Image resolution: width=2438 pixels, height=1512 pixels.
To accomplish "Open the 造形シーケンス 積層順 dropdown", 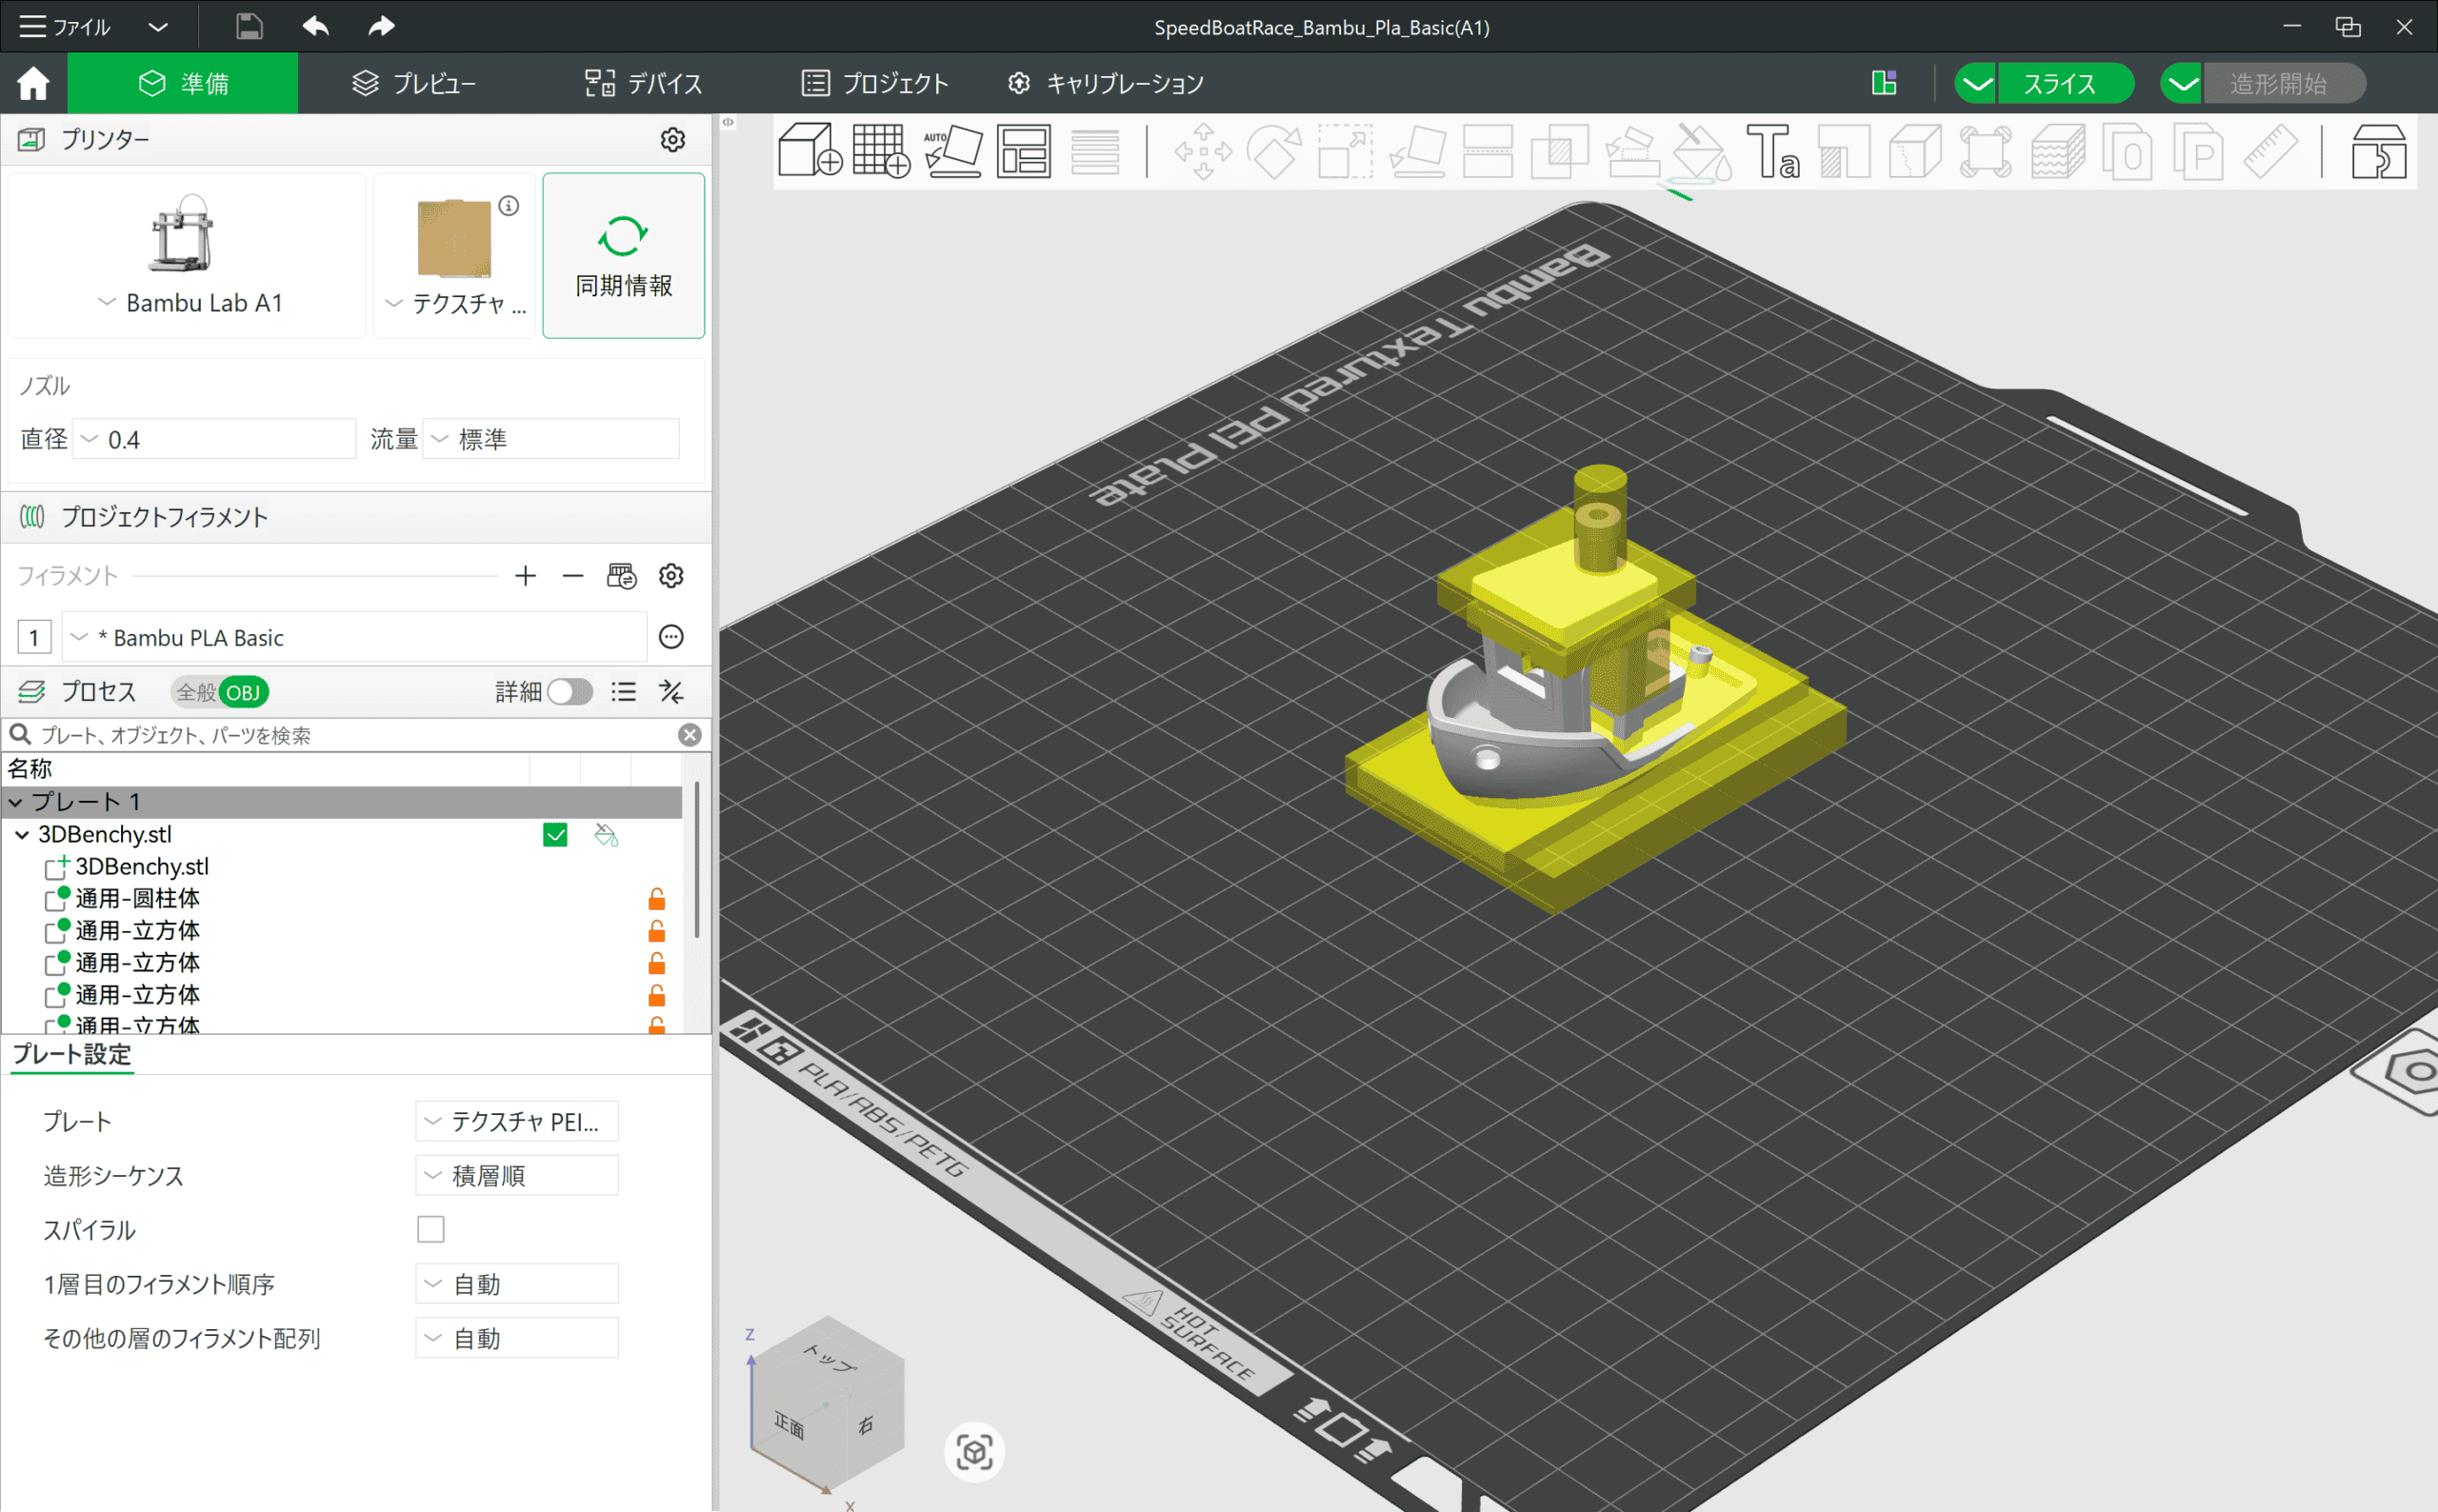I will pos(516,1175).
